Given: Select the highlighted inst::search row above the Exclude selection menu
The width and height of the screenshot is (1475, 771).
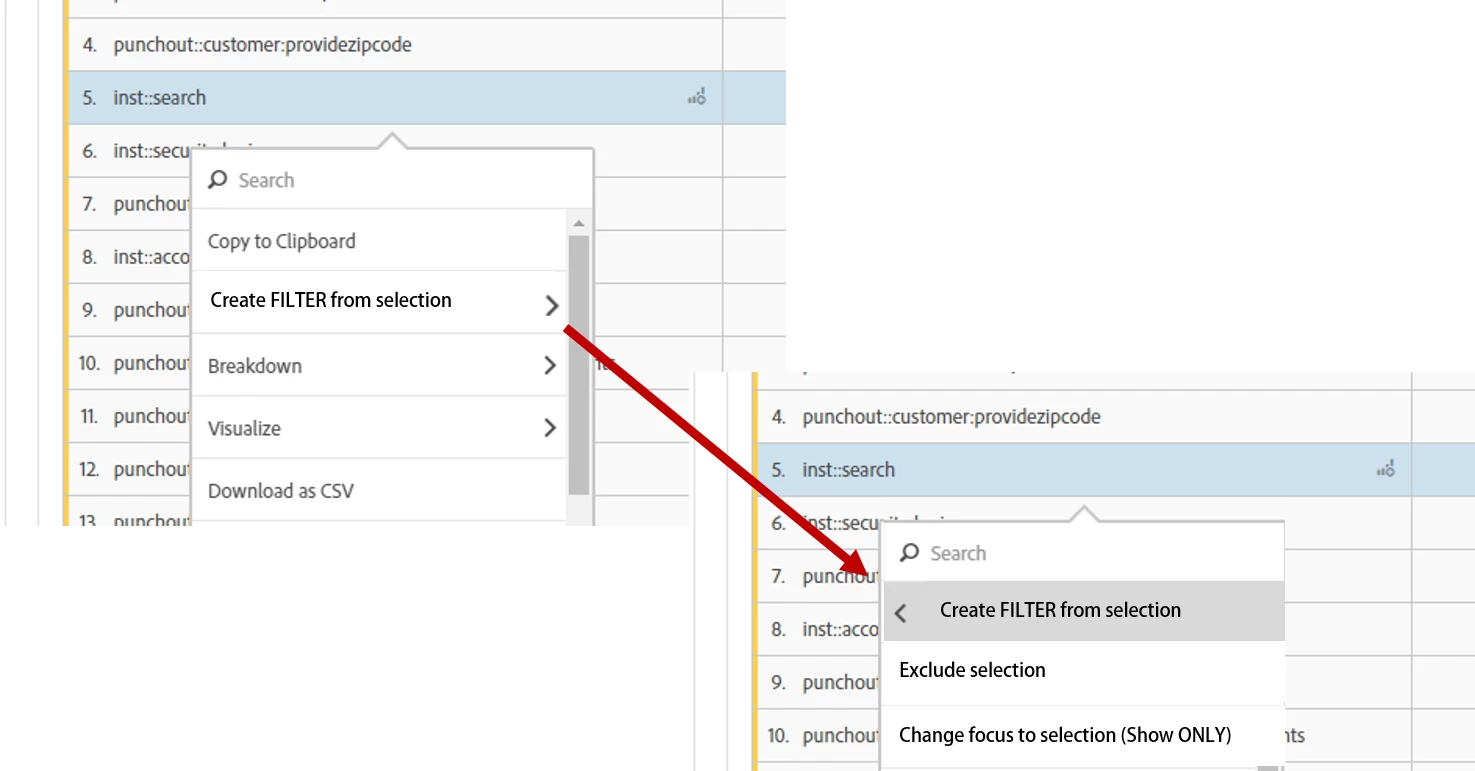Looking at the screenshot, I should point(1083,469).
